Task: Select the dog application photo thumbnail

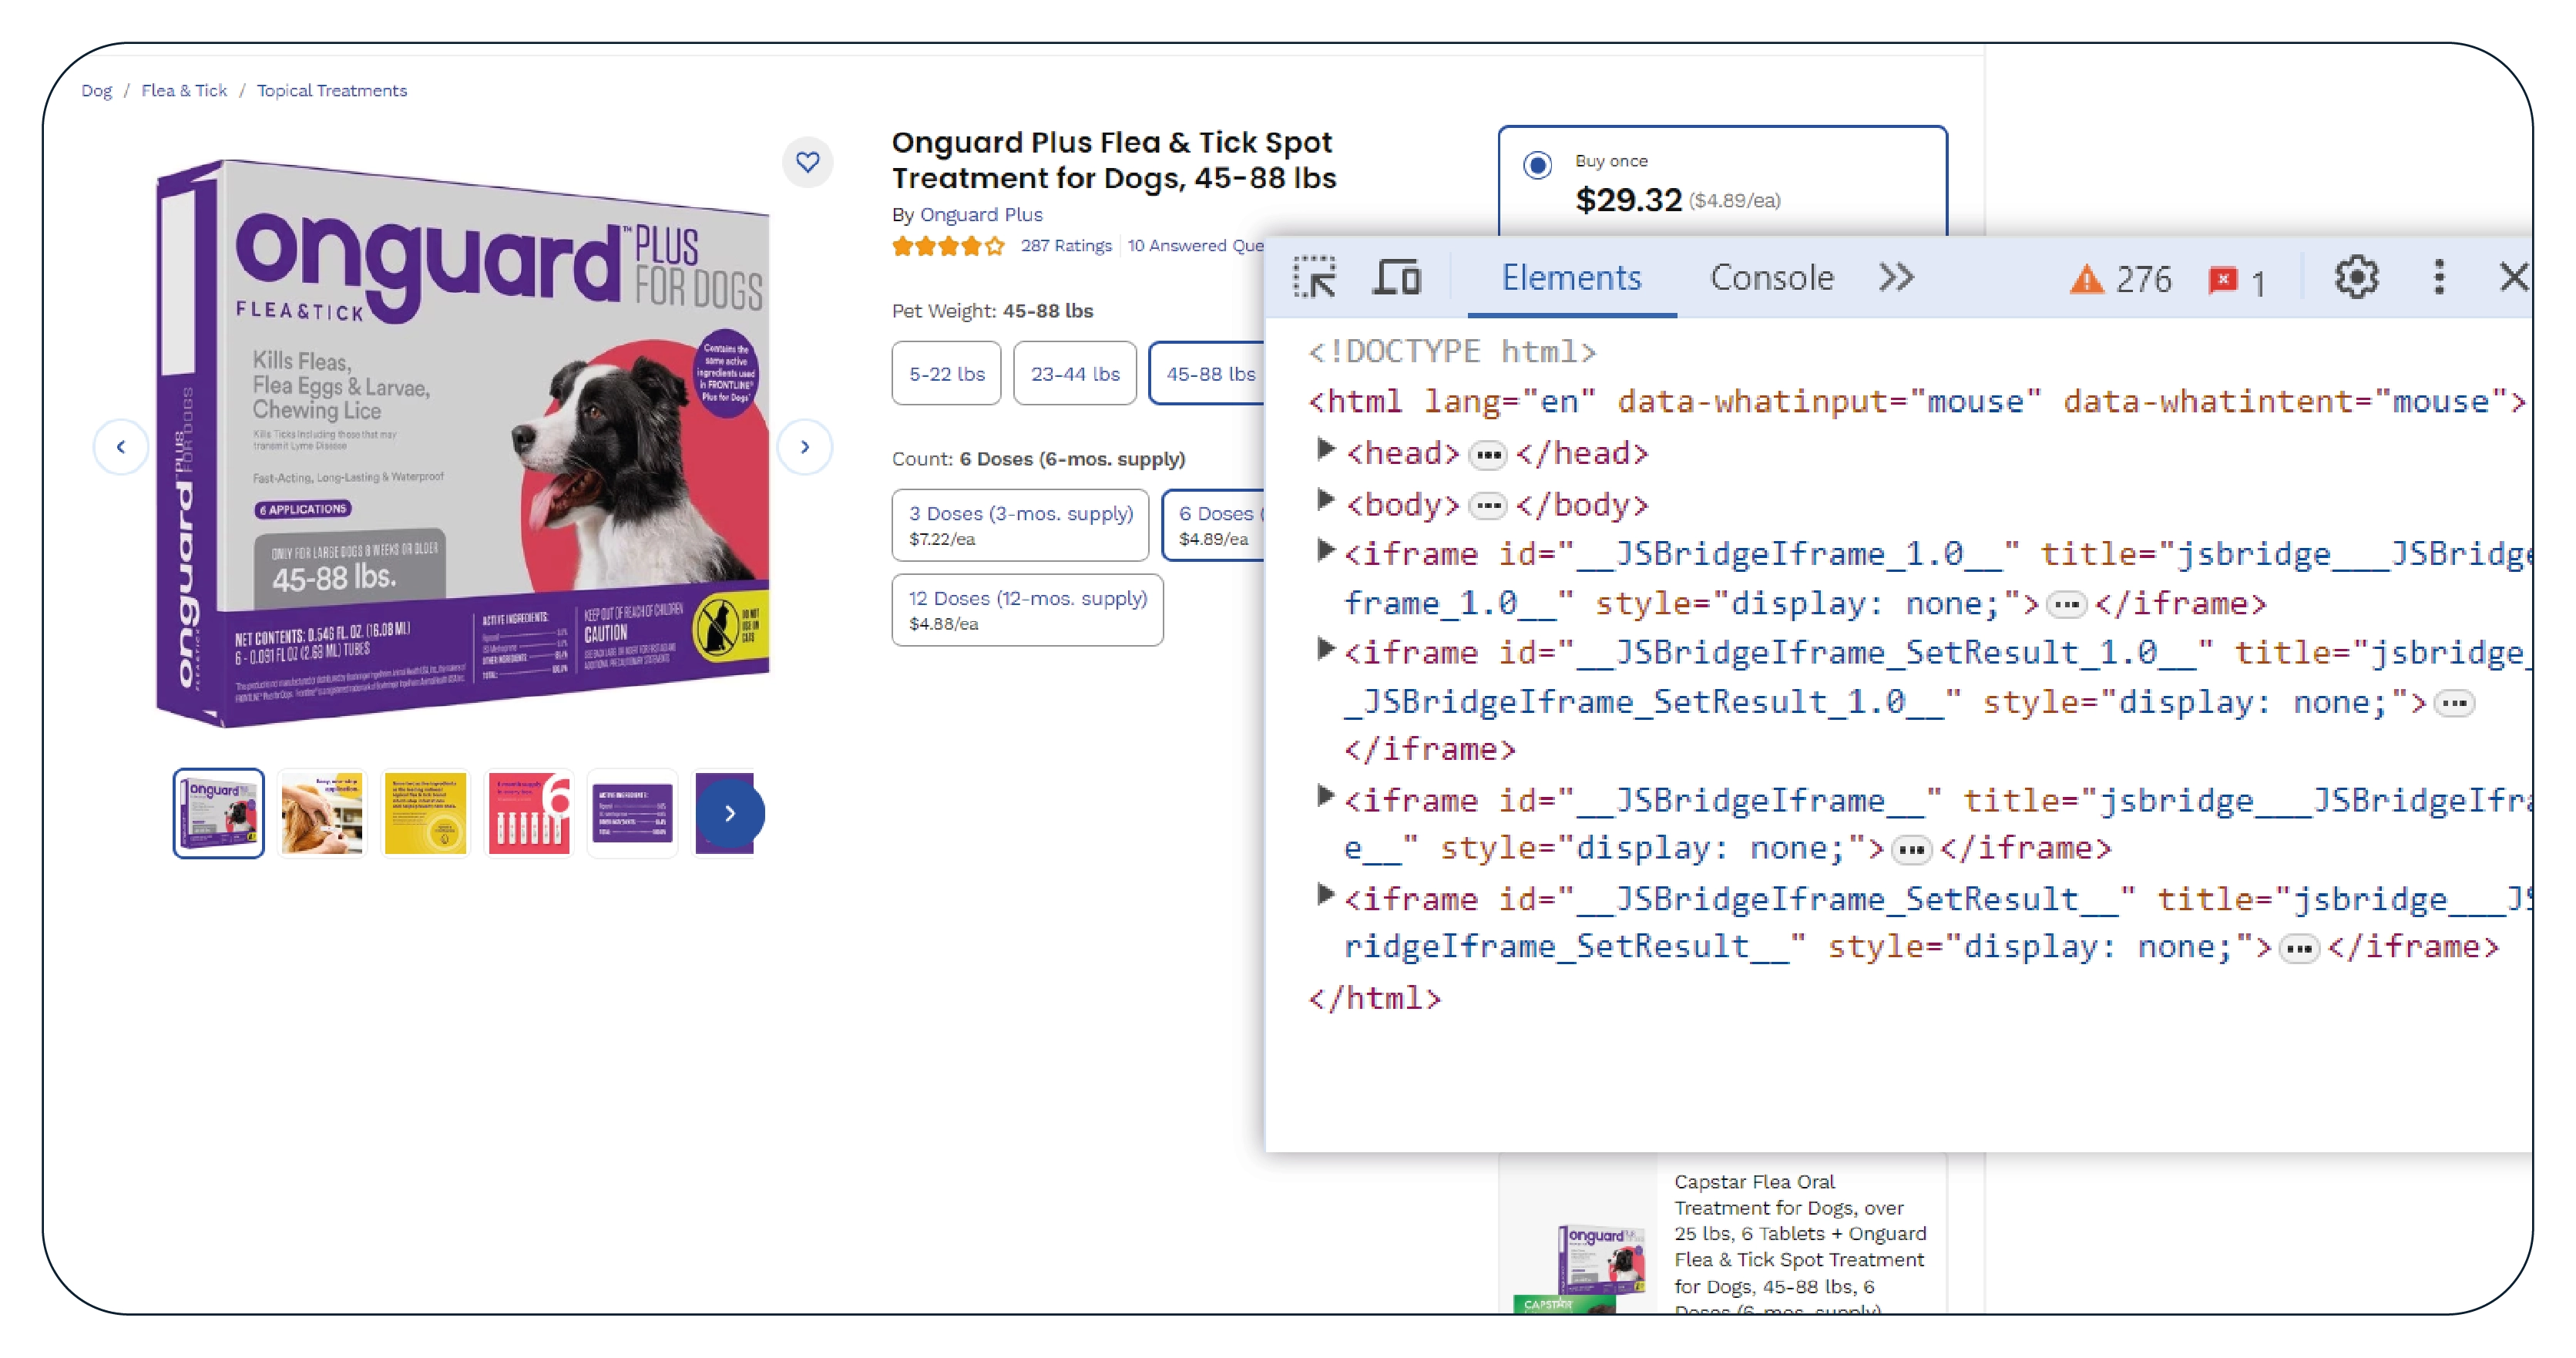Action: click(322, 813)
